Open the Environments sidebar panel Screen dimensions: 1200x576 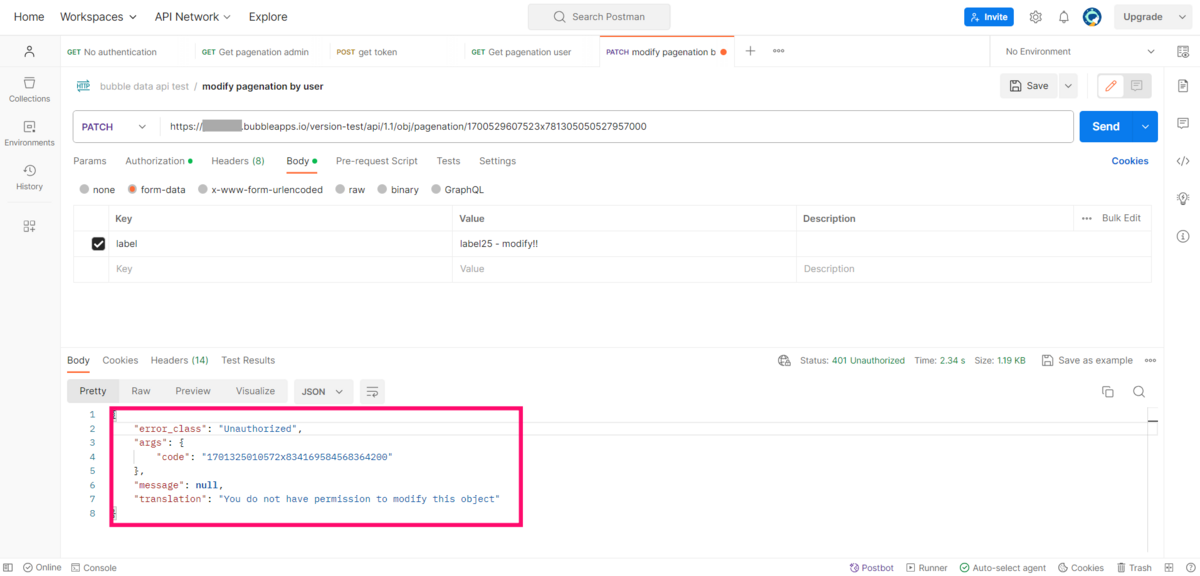pyautogui.click(x=29, y=132)
